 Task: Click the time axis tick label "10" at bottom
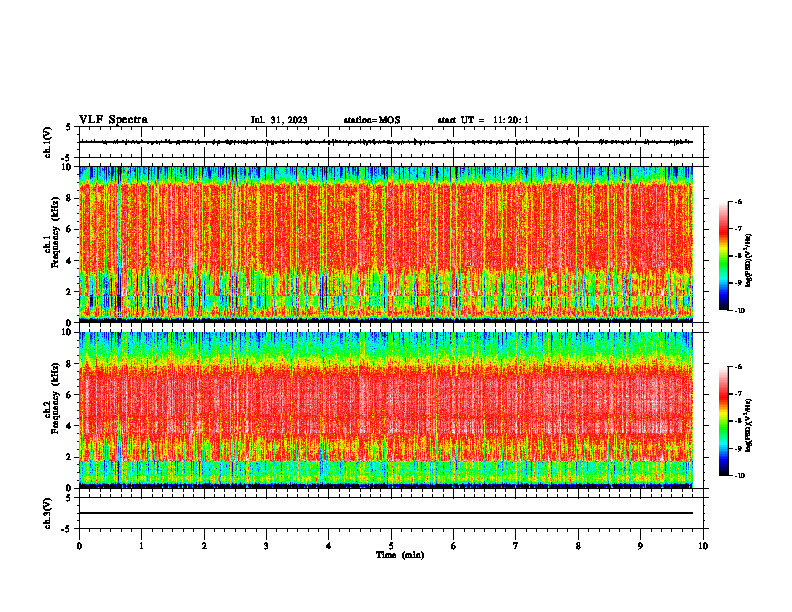[703, 546]
